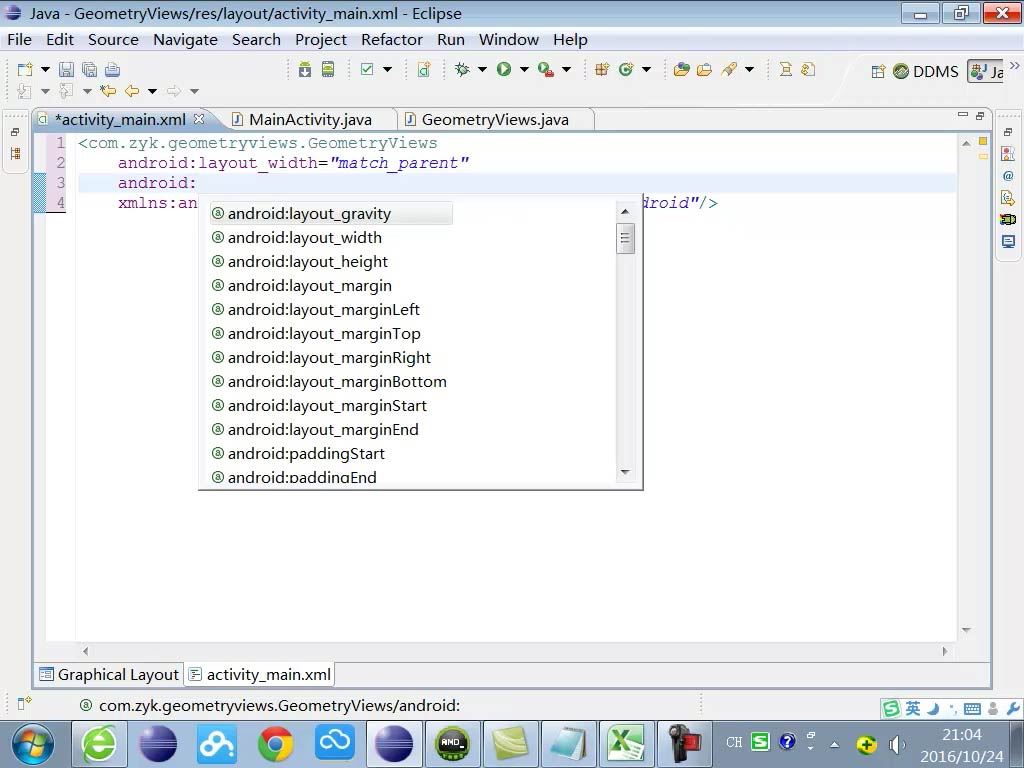This screenshot has height=768, width=1024.
Task: Select the bottom activity_main.xml source tab
Action: 260,675
